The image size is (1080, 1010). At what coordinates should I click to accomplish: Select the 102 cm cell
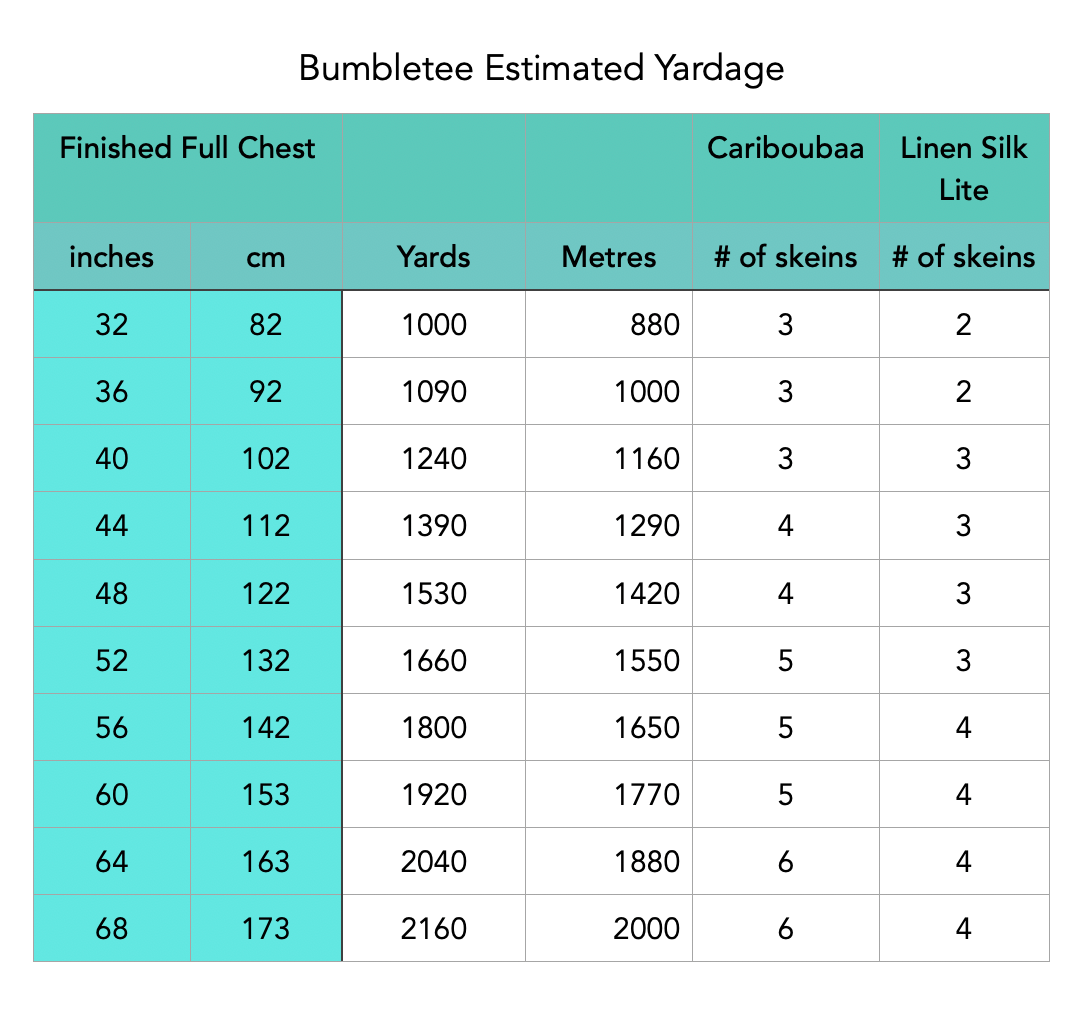tap(265, 458)
